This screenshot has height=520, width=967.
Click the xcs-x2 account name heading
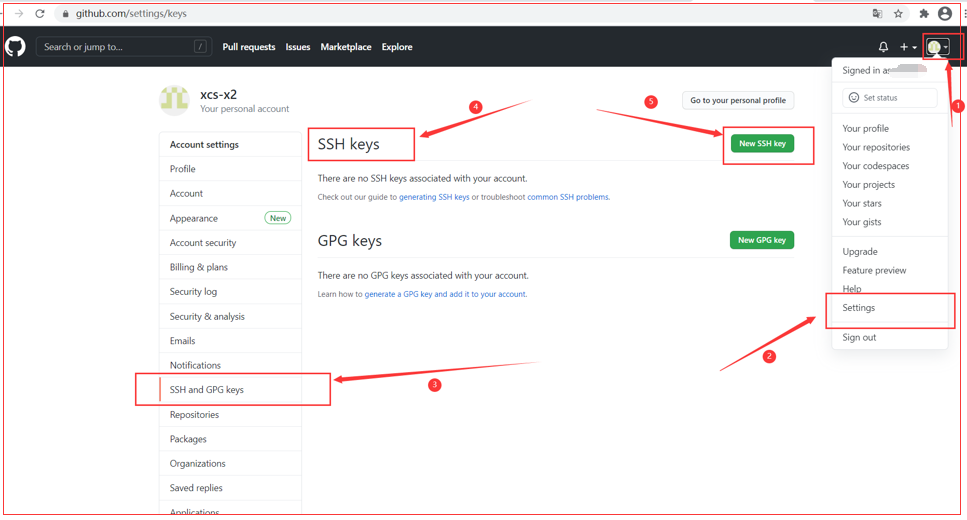point(218,94)
